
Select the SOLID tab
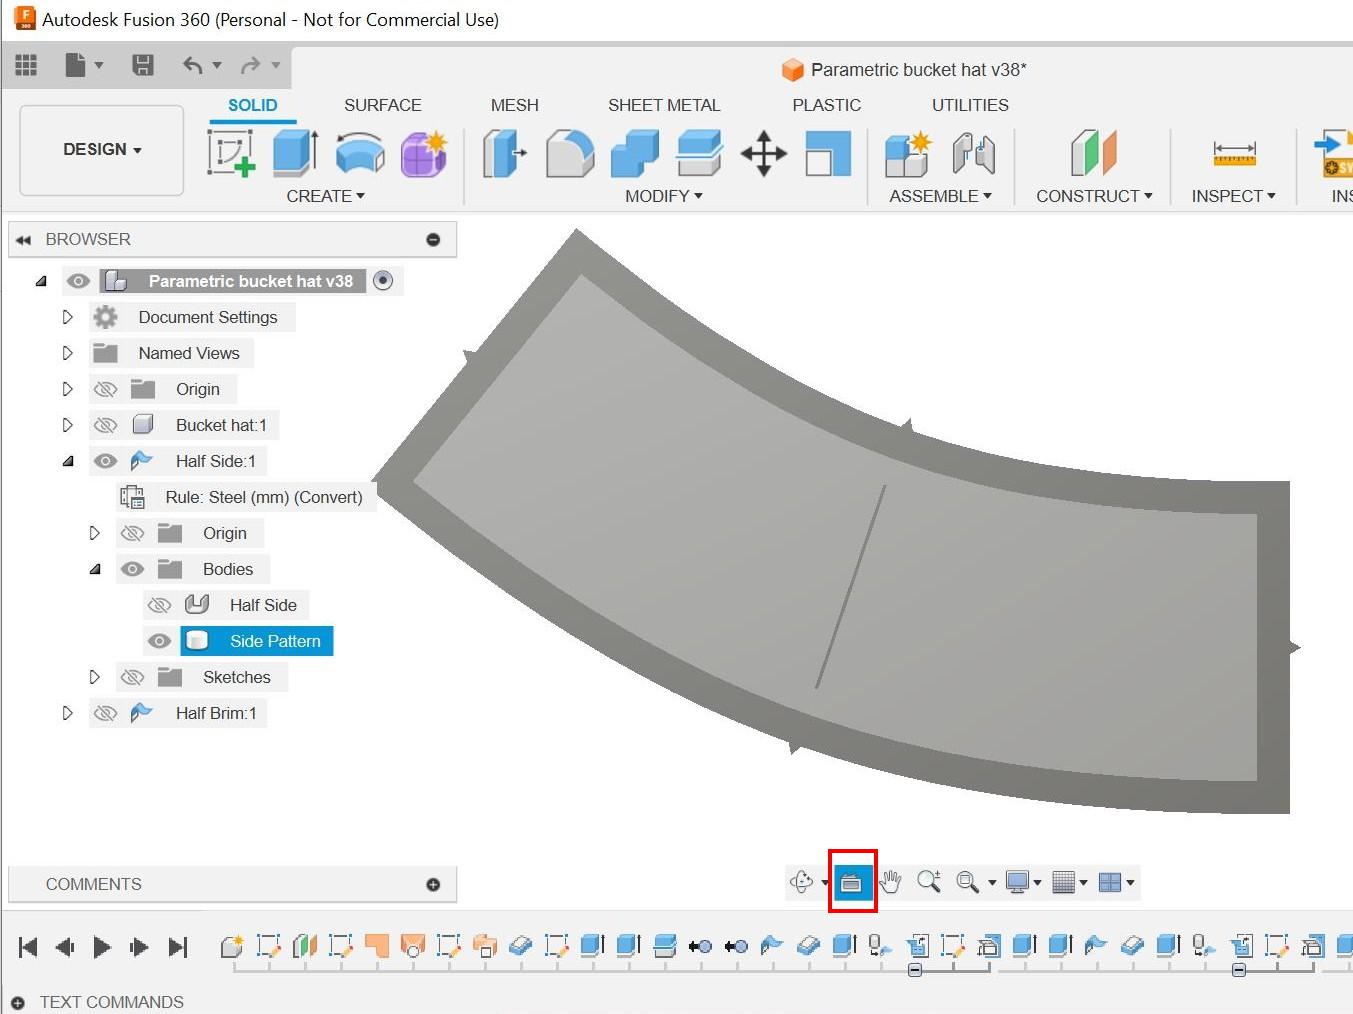(x=253, y=105)
